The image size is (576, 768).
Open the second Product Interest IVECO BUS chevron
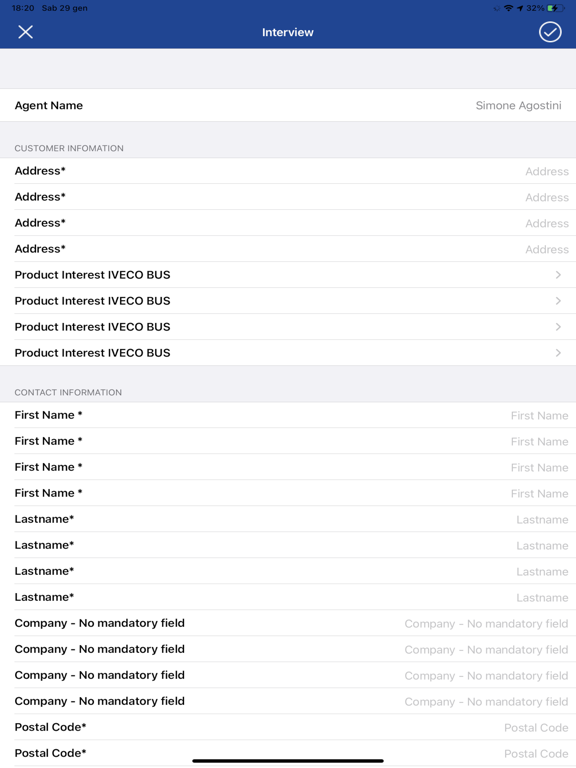click(x=558, y=301)
